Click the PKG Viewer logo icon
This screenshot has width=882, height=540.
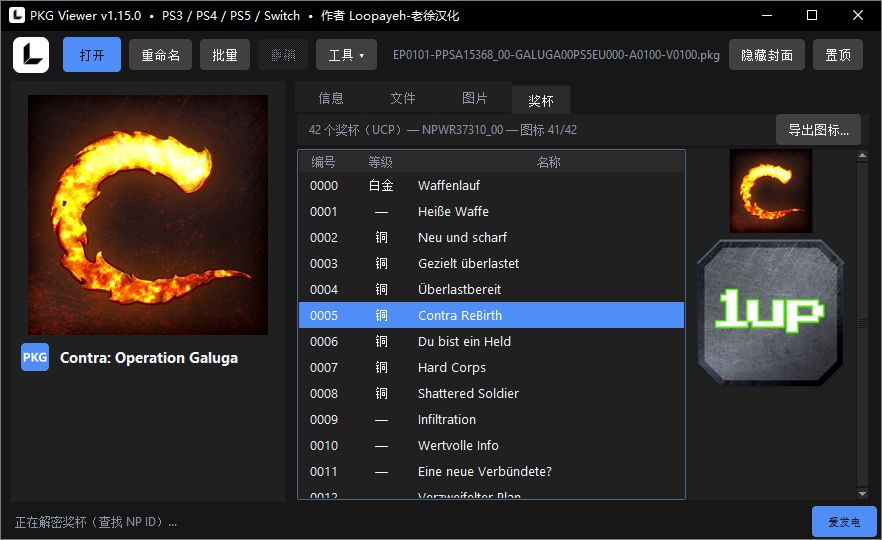coord(31,55)
